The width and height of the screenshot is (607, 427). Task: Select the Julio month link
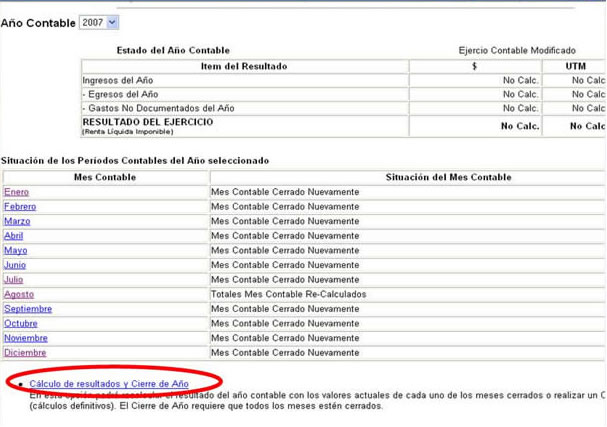(13, 280)
